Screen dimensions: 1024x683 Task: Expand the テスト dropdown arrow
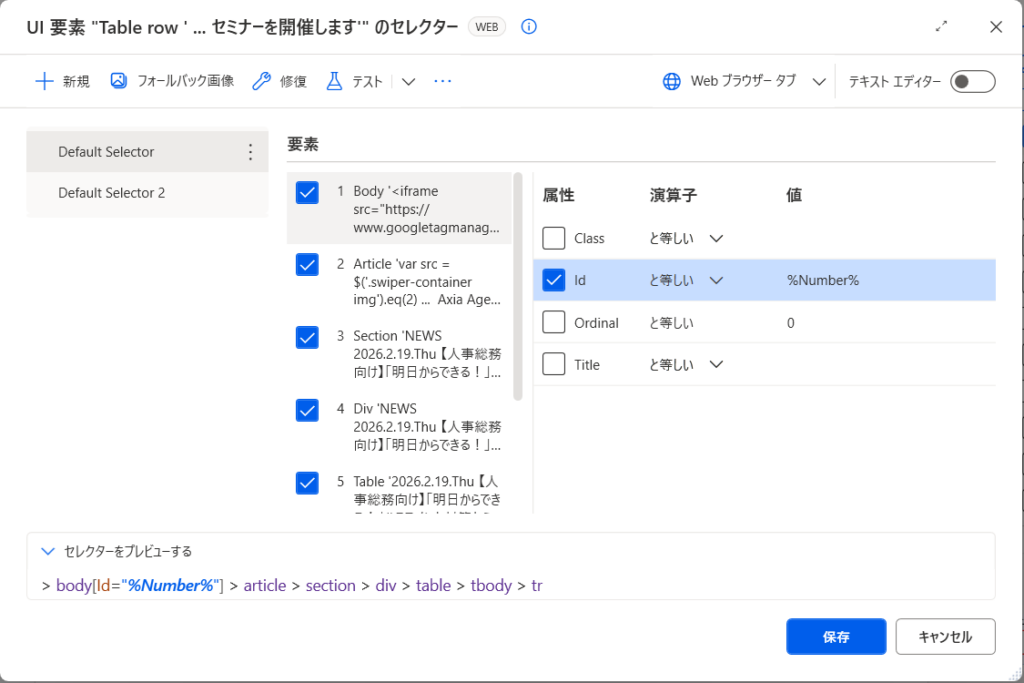point(408,82)
